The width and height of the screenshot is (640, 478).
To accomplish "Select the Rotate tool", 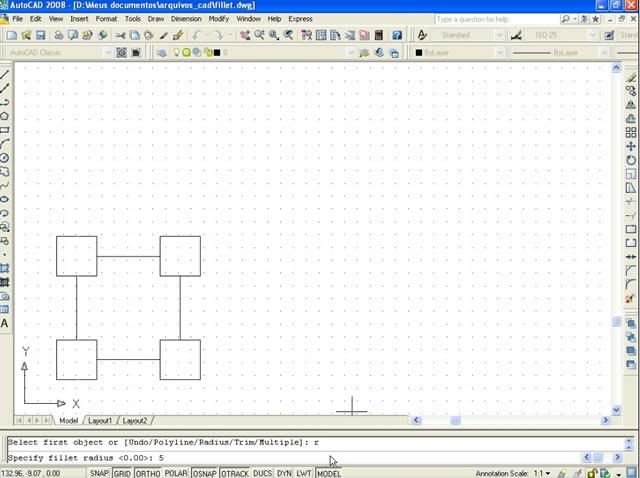I will coord(631,160).
